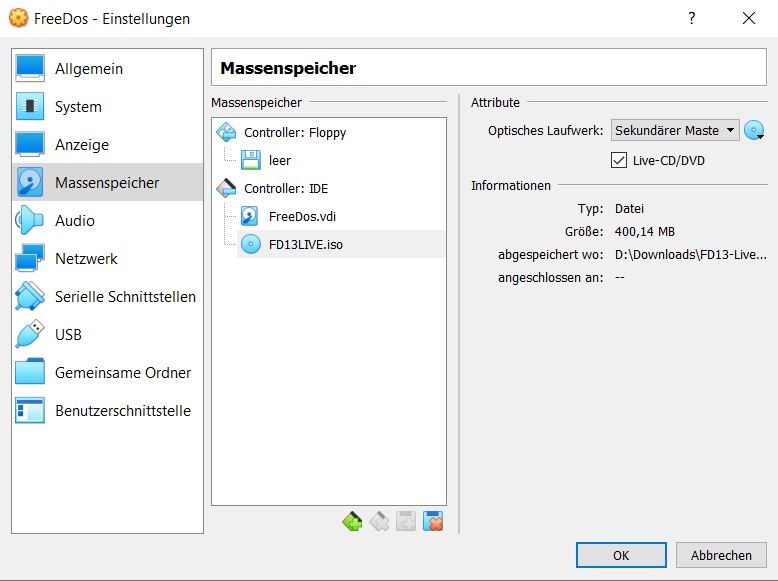Click the shared folder icon
This screenshot has height=581, width=778.
coord(30,372)
